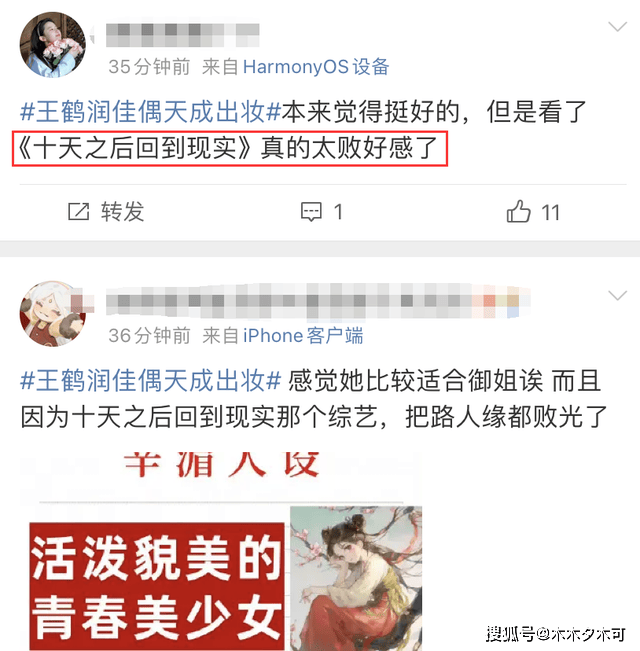Click the iPhone 客户端 source link
The width and height of the screenshot is (640, 651).
pos(303,335)
